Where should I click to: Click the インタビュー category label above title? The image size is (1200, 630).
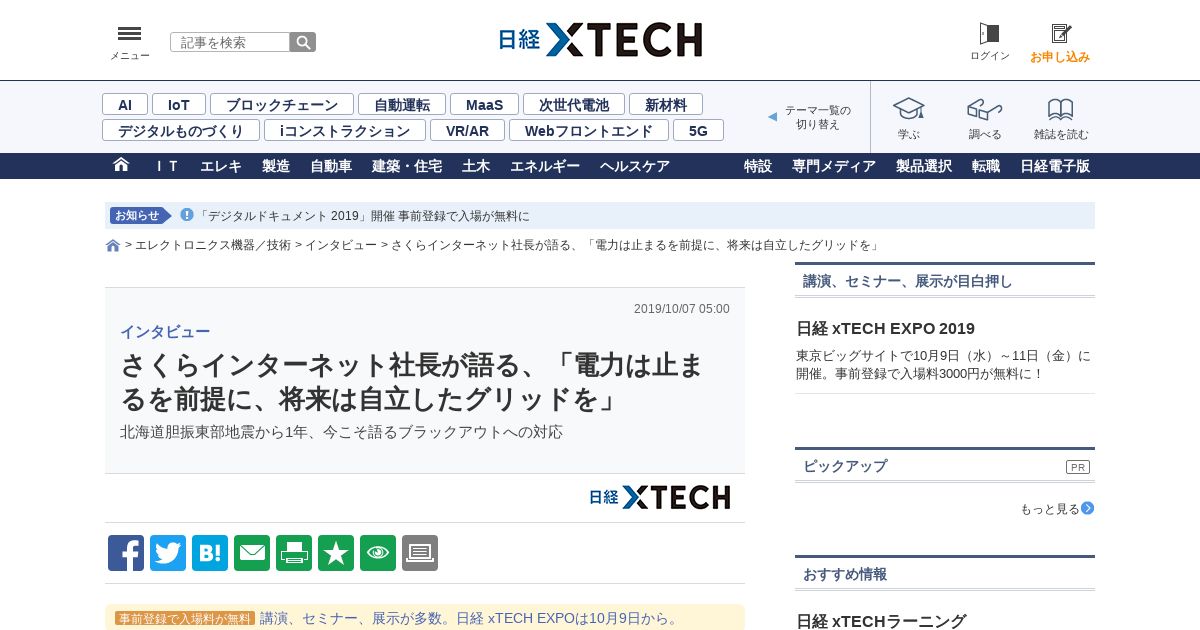click(x=165, y=332)
